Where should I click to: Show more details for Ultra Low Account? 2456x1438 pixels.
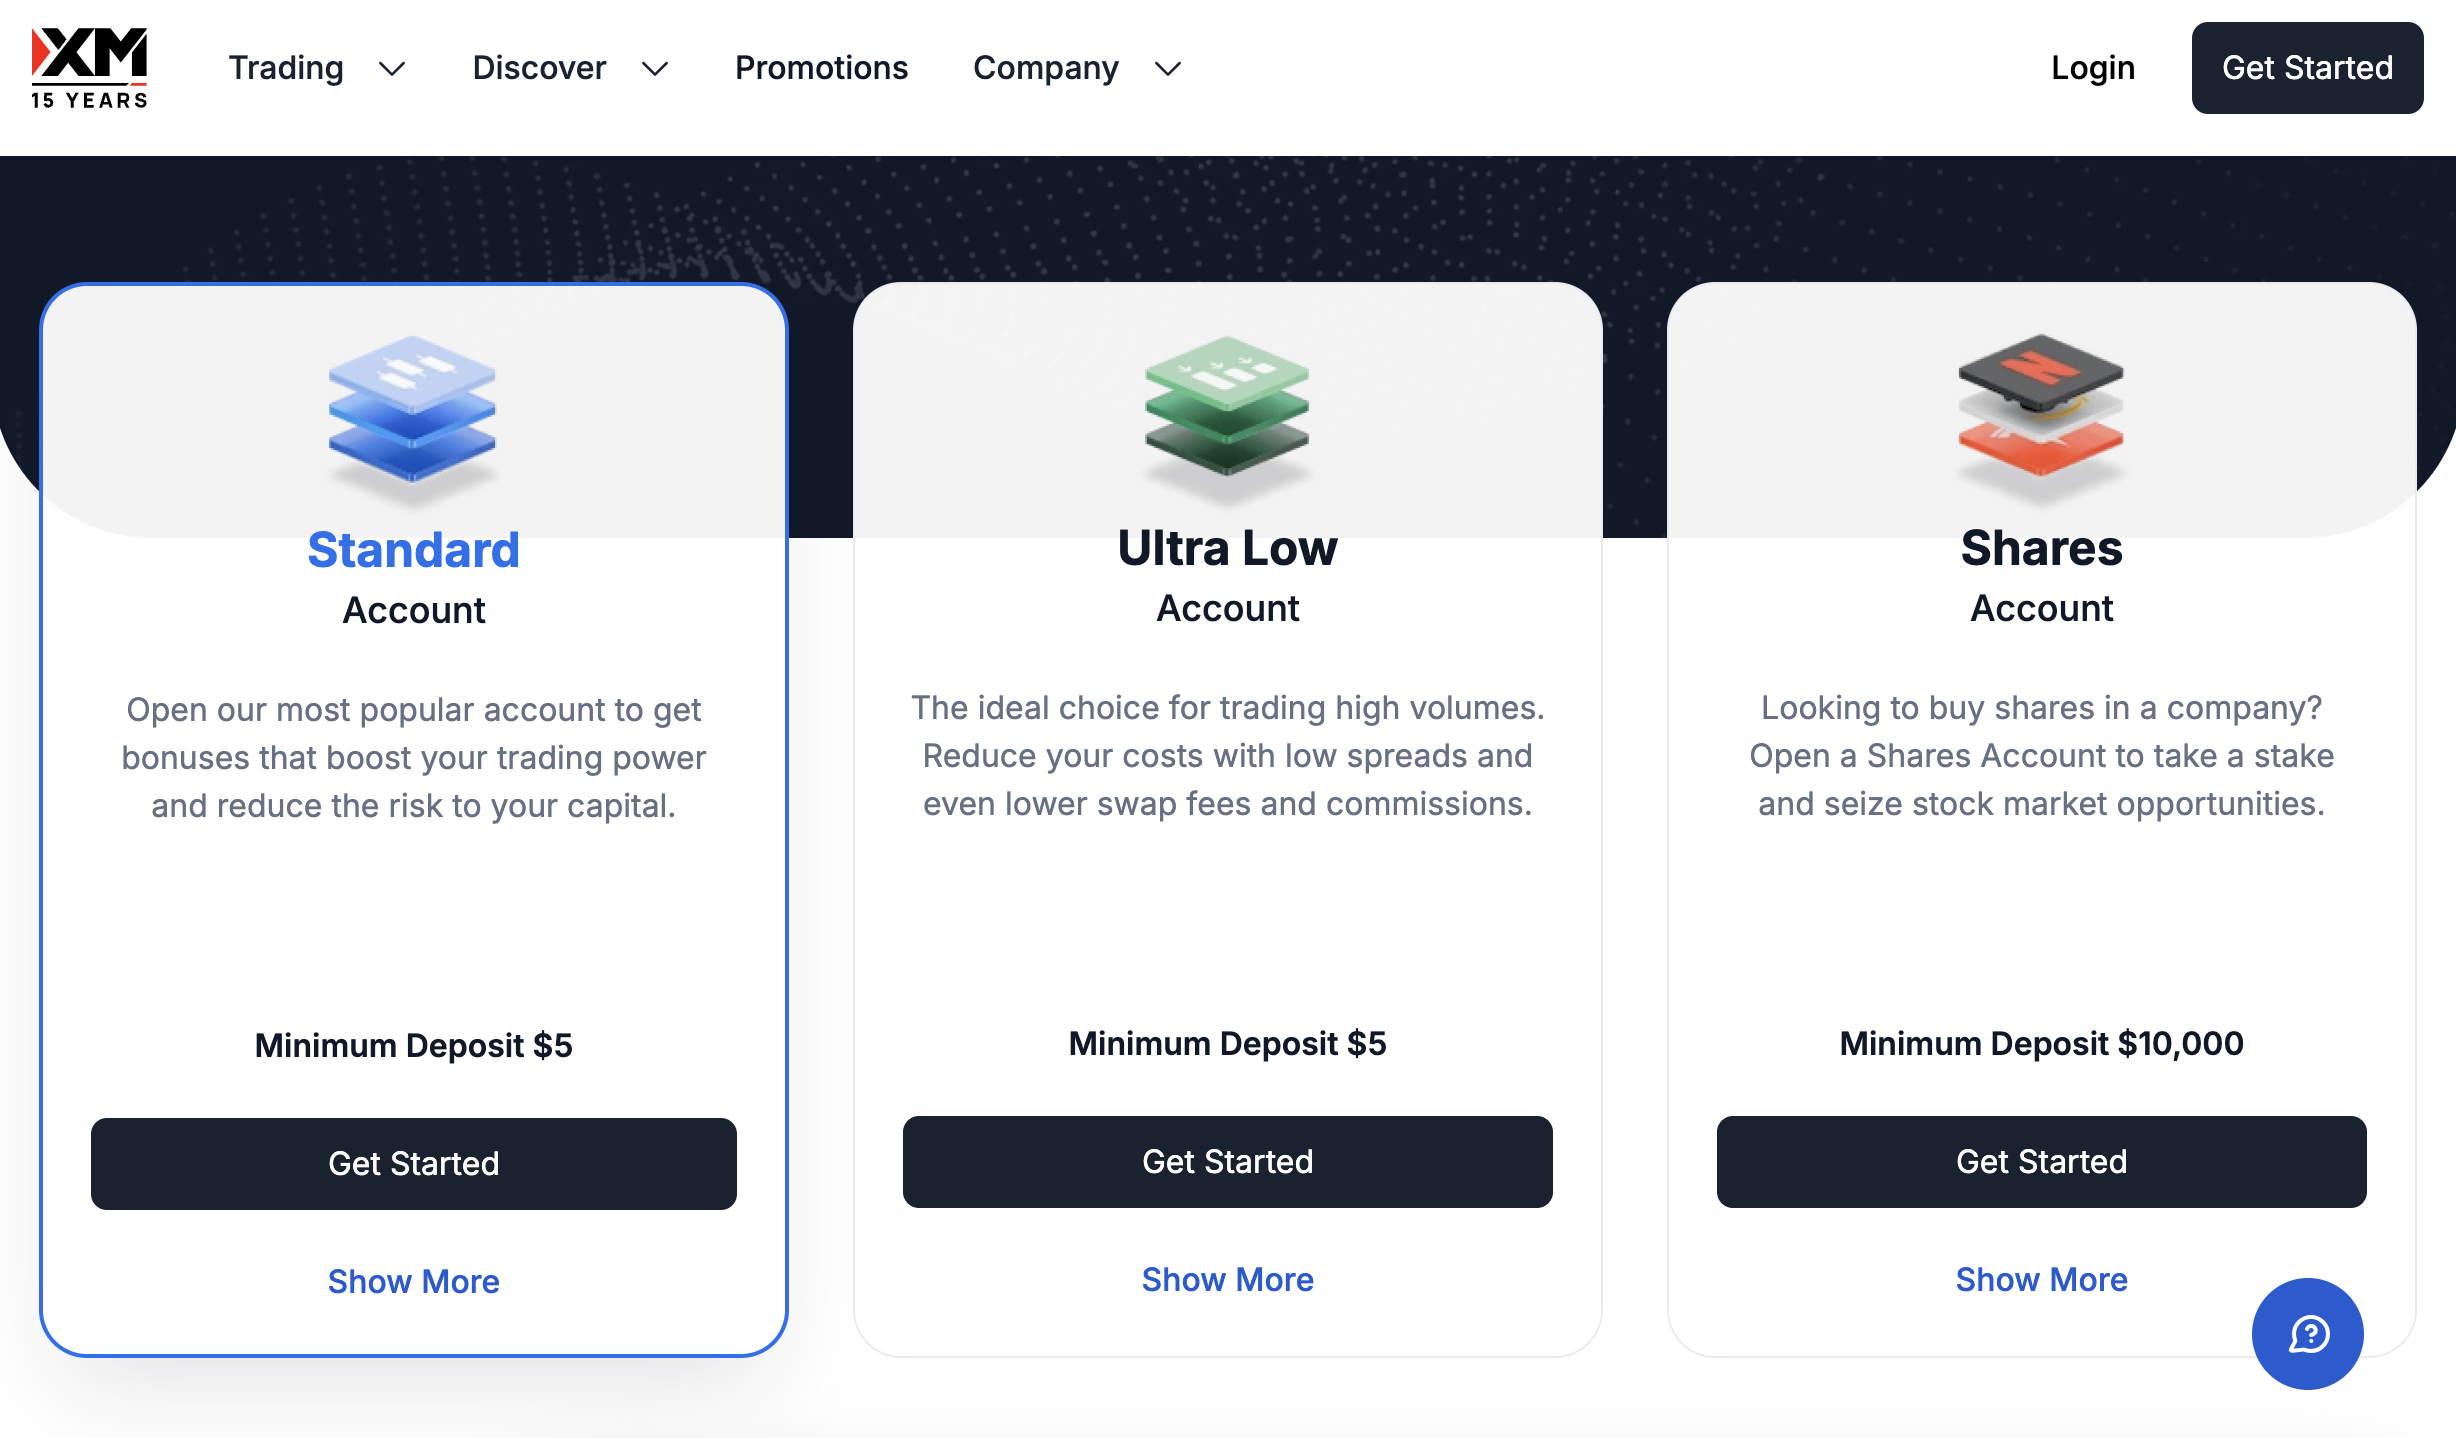(1227, 1279)
